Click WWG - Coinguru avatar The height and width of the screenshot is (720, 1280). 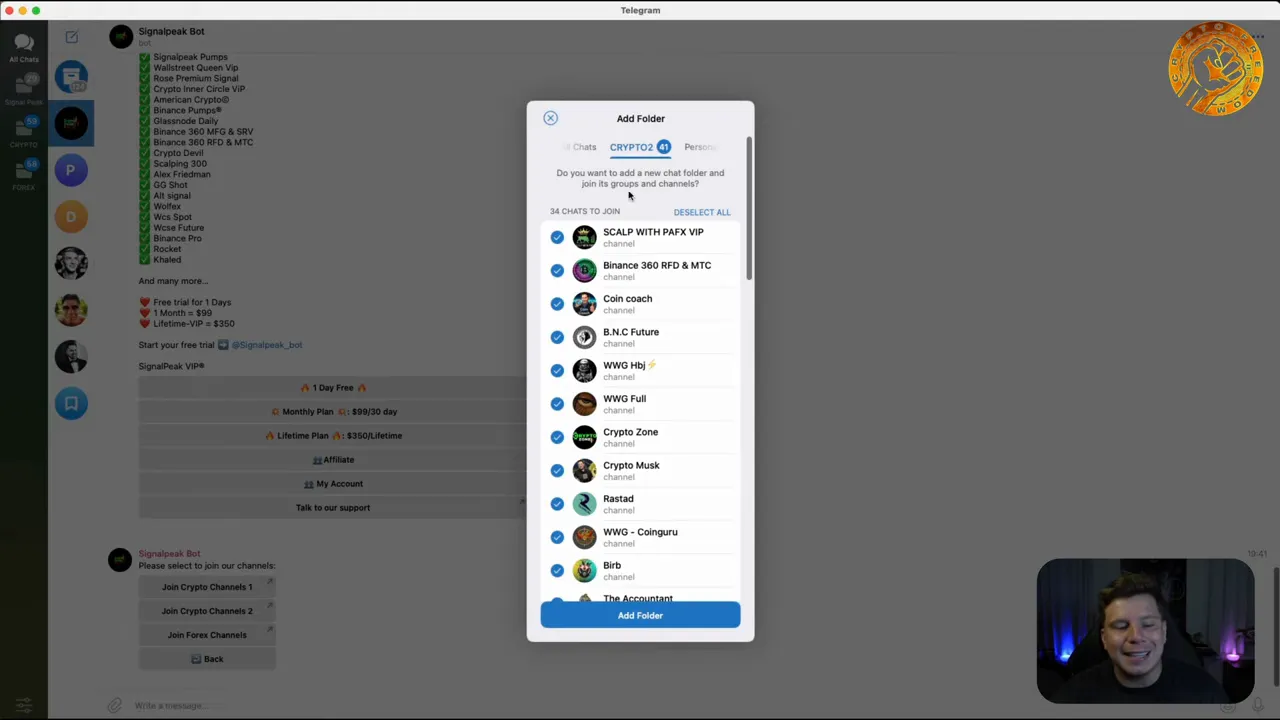(x=584, y=537)
